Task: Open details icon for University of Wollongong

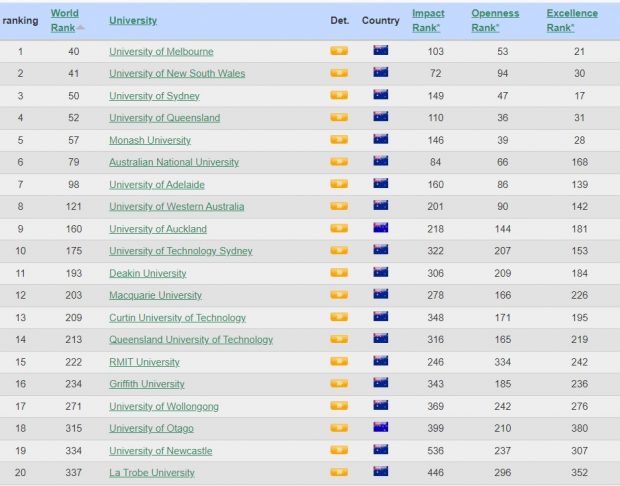Action: pos(339,406)
